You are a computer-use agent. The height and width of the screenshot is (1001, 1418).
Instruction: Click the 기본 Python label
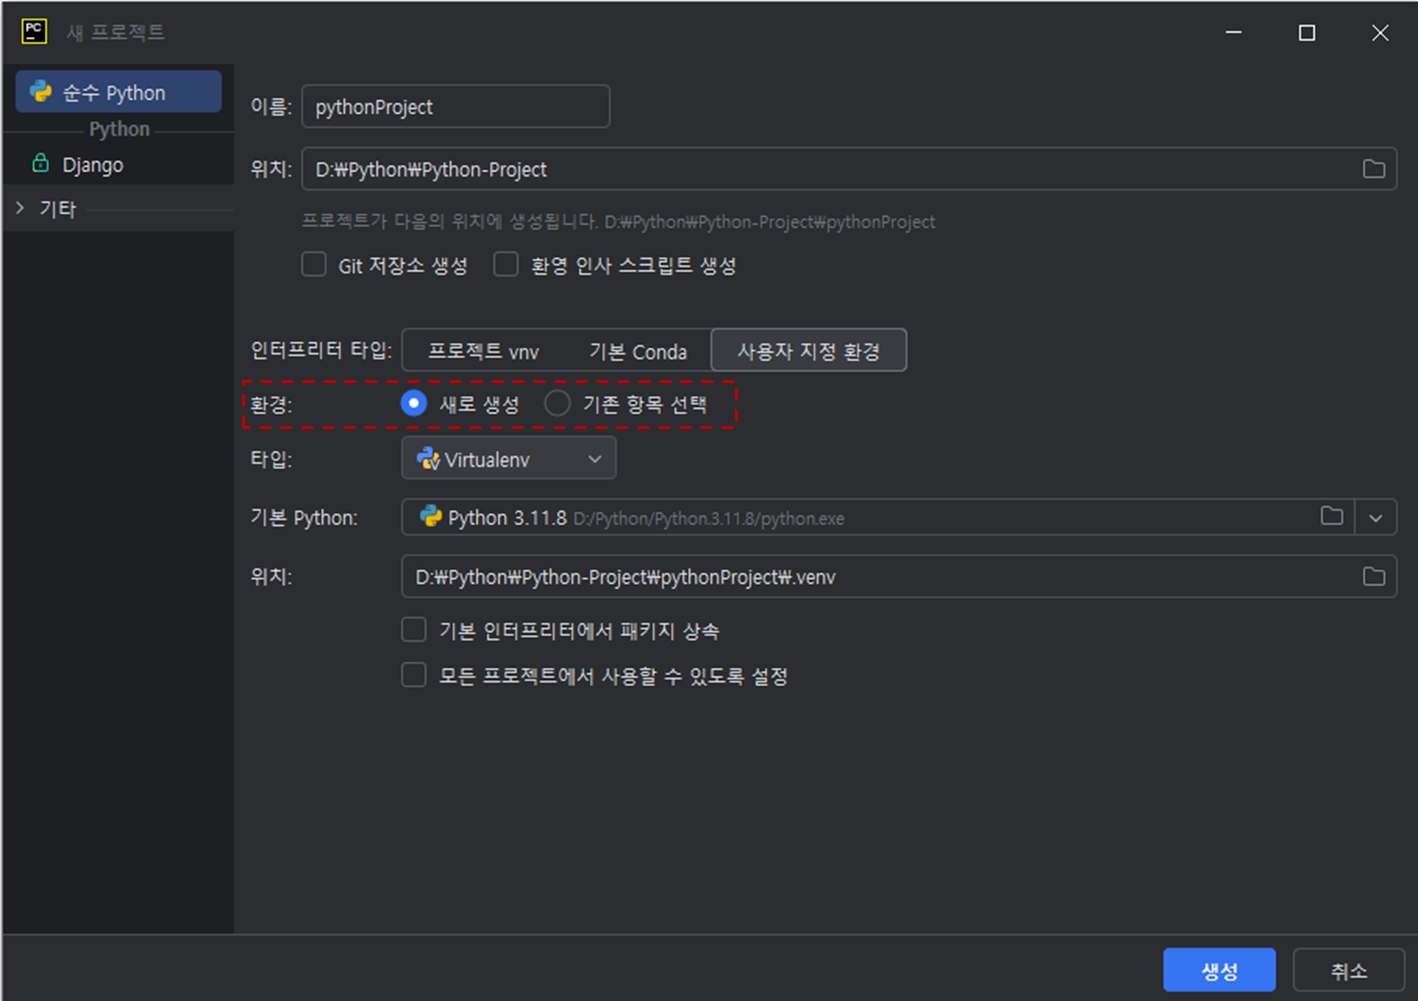tap(304, 518)
